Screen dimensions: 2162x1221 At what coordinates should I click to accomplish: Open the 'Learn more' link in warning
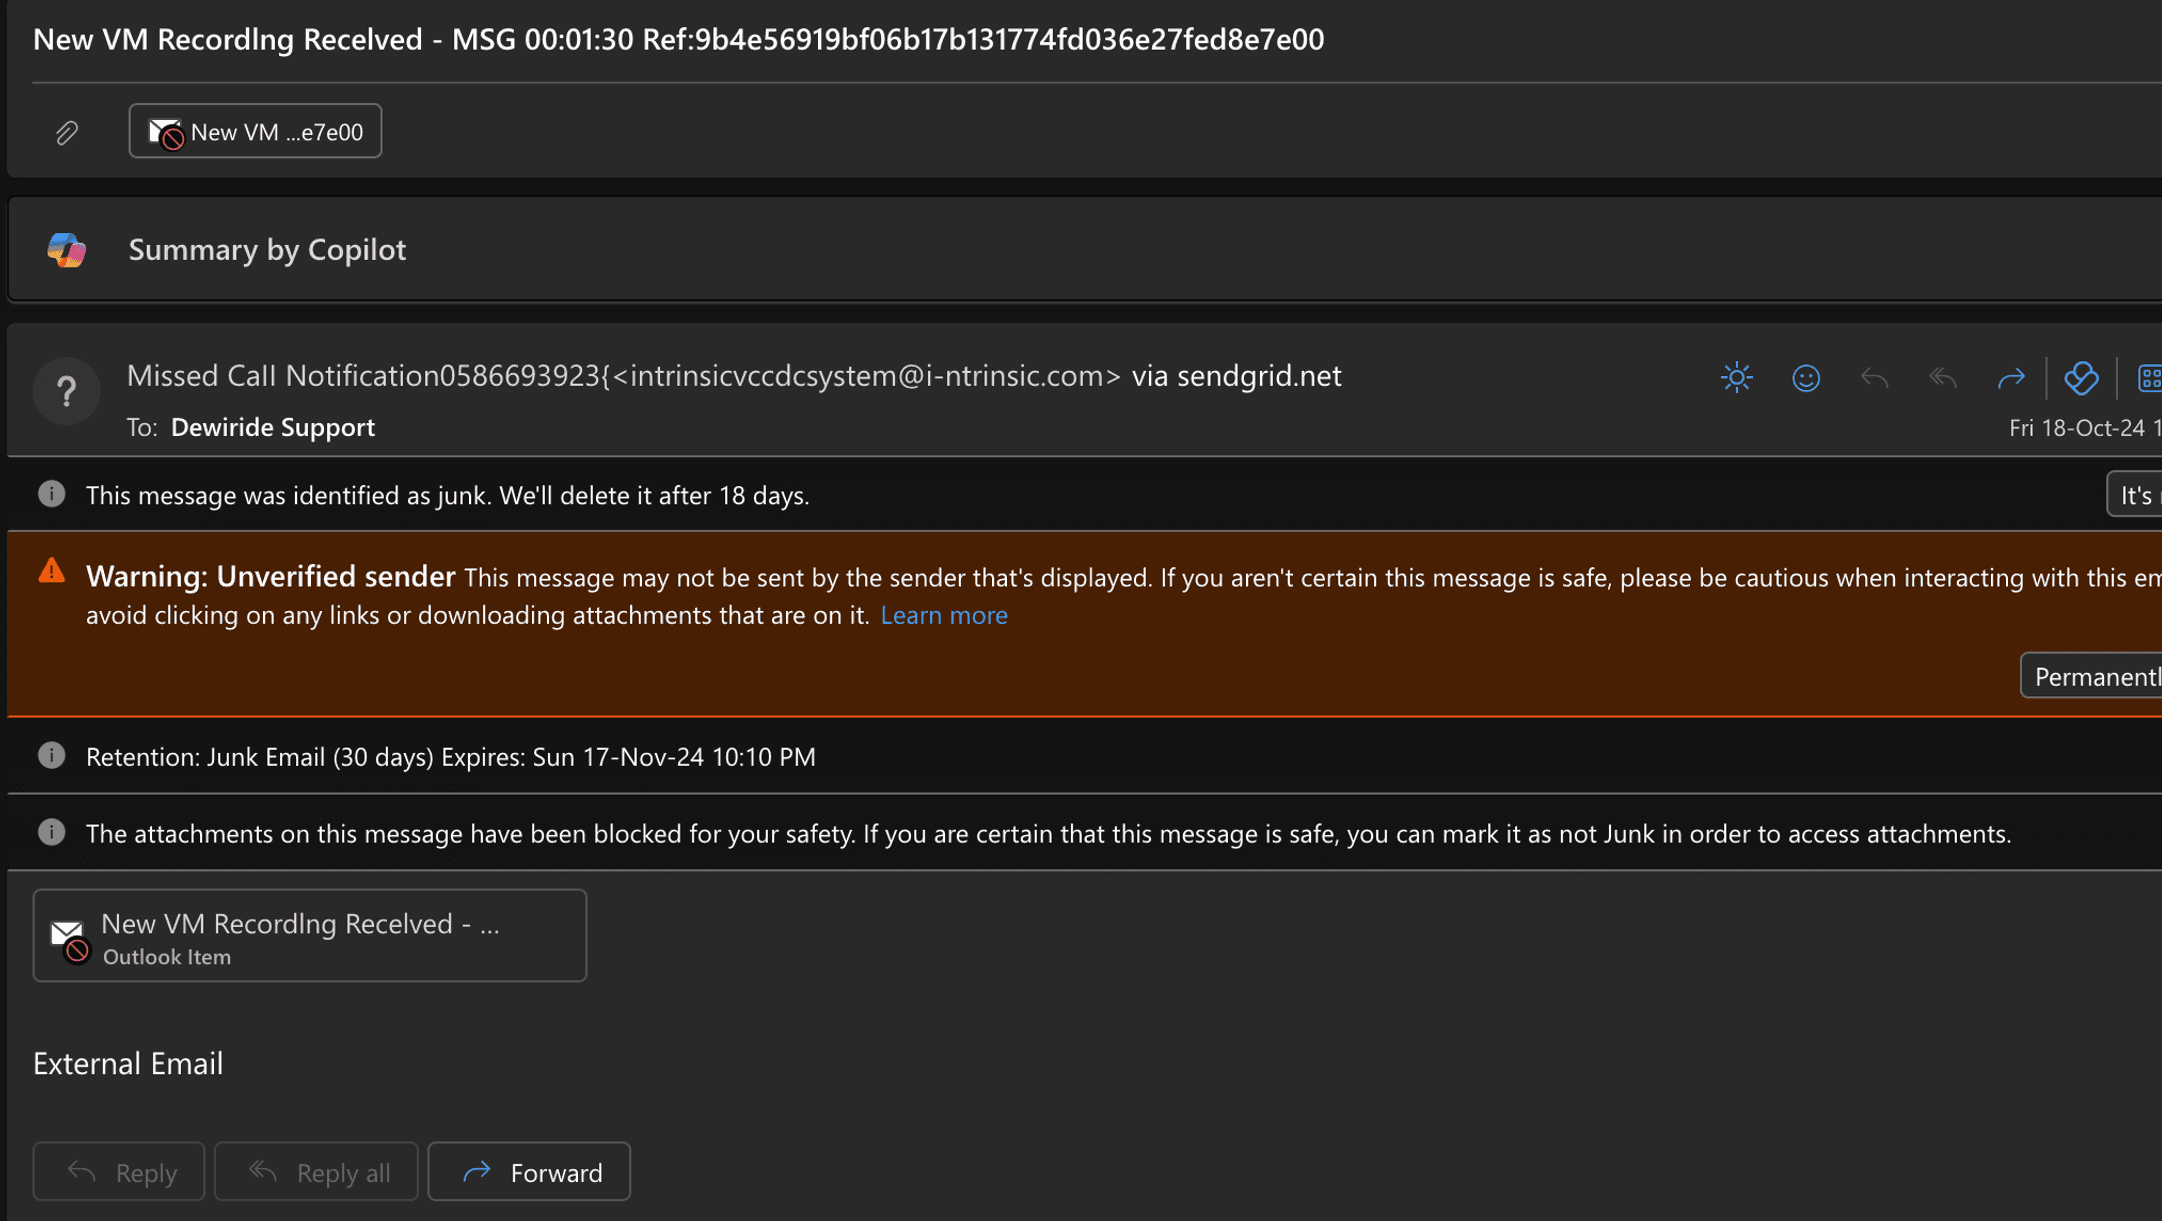943,615
